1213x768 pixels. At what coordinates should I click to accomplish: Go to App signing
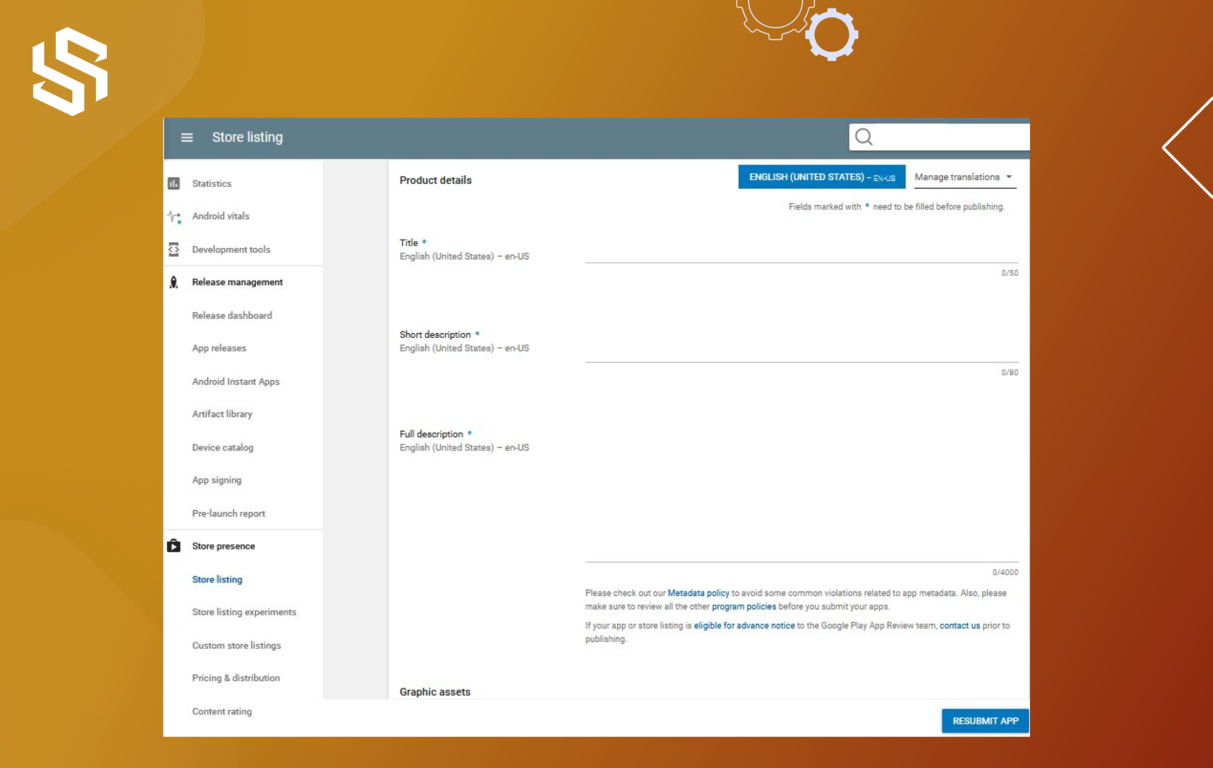coord(216,481)
